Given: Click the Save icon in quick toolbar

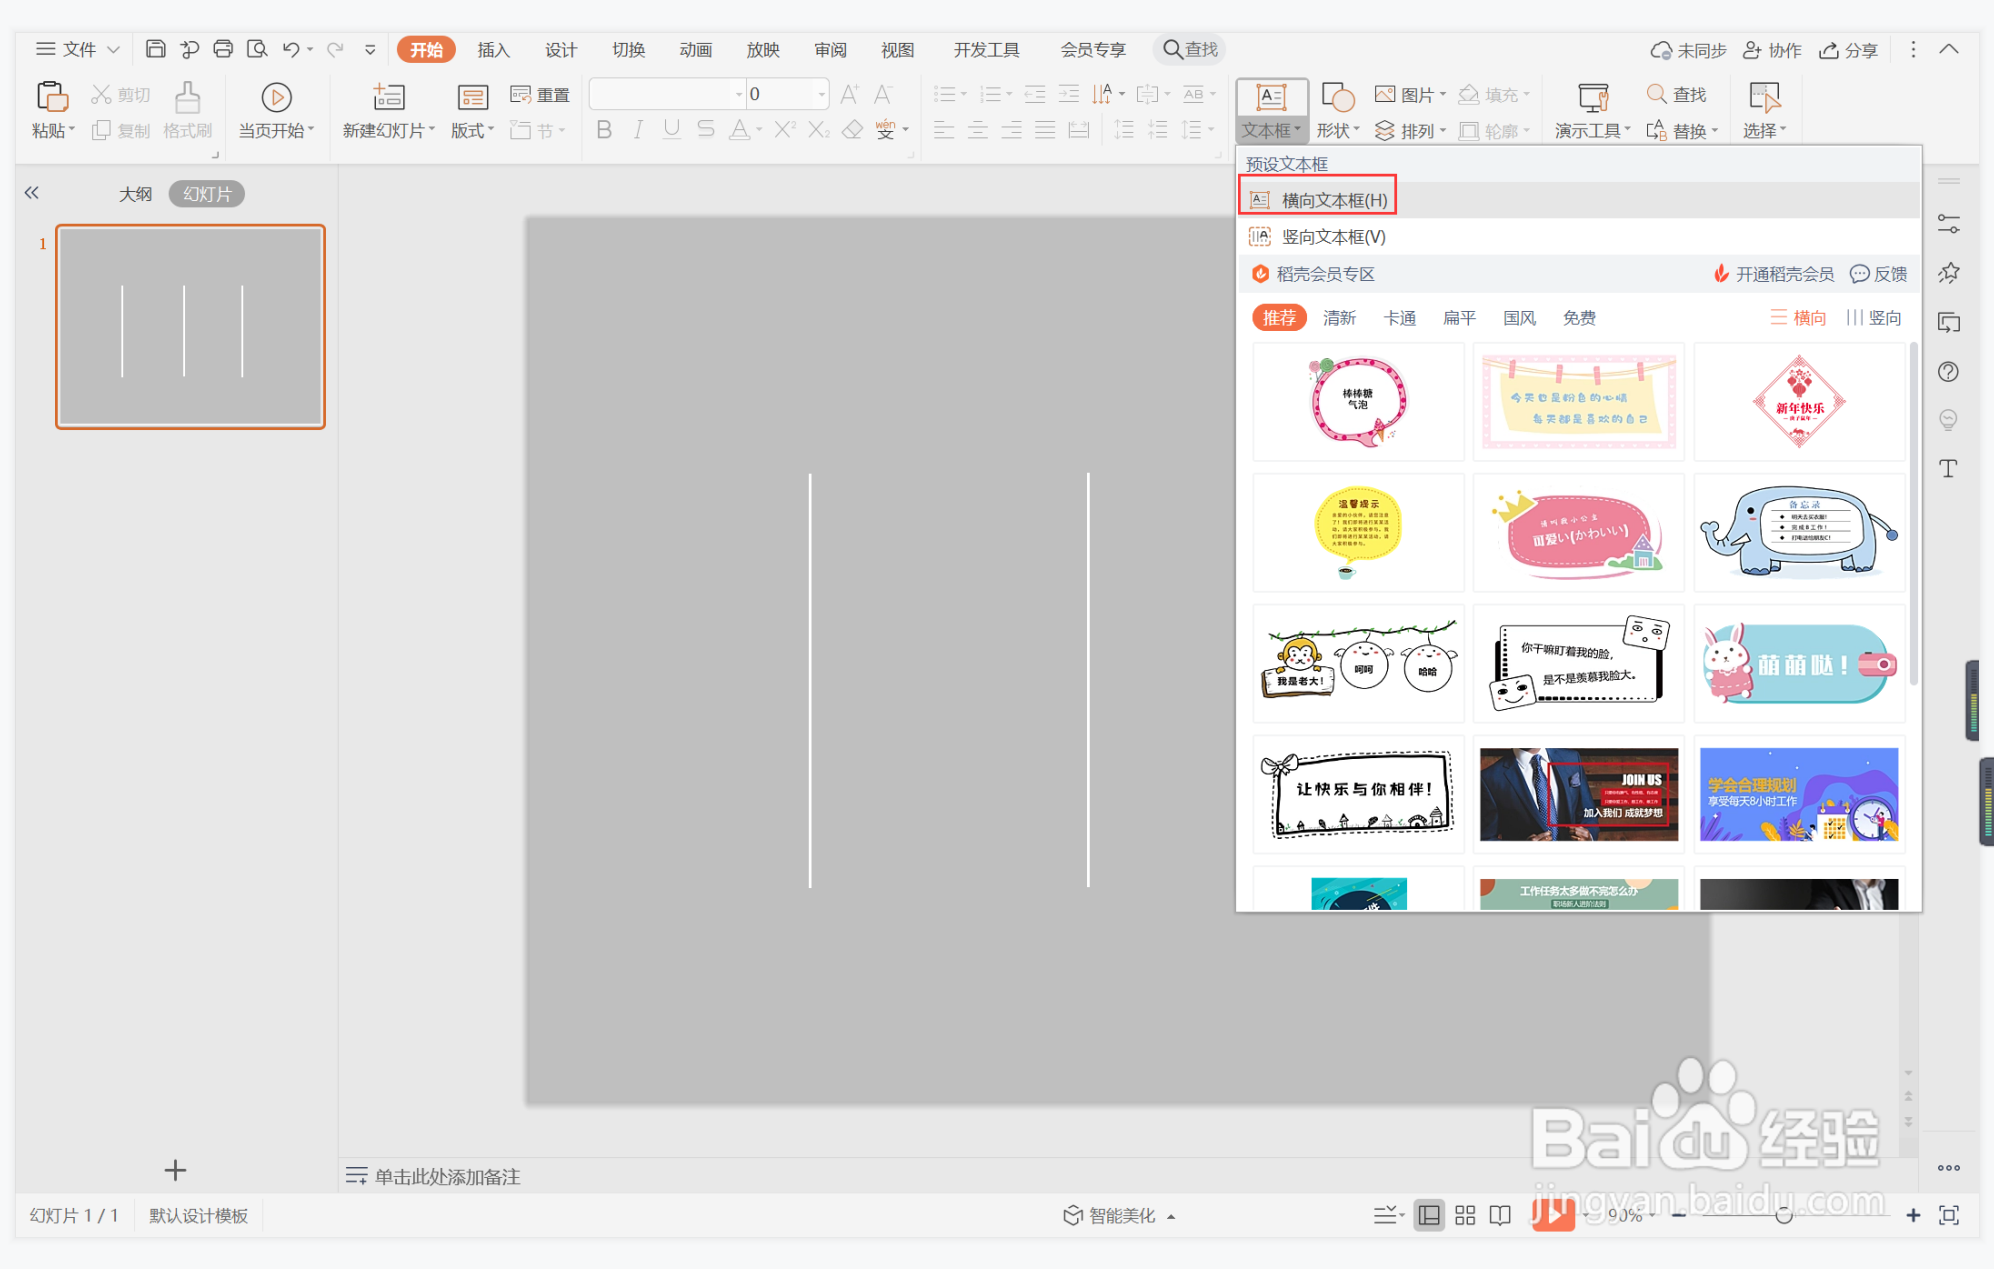Looking at the screenshot, I should (x=155, y=49).
